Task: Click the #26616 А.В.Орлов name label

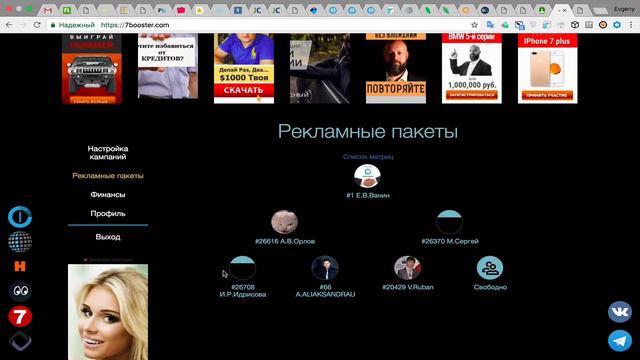Action: pyautogui.click(x=284, y=241)
